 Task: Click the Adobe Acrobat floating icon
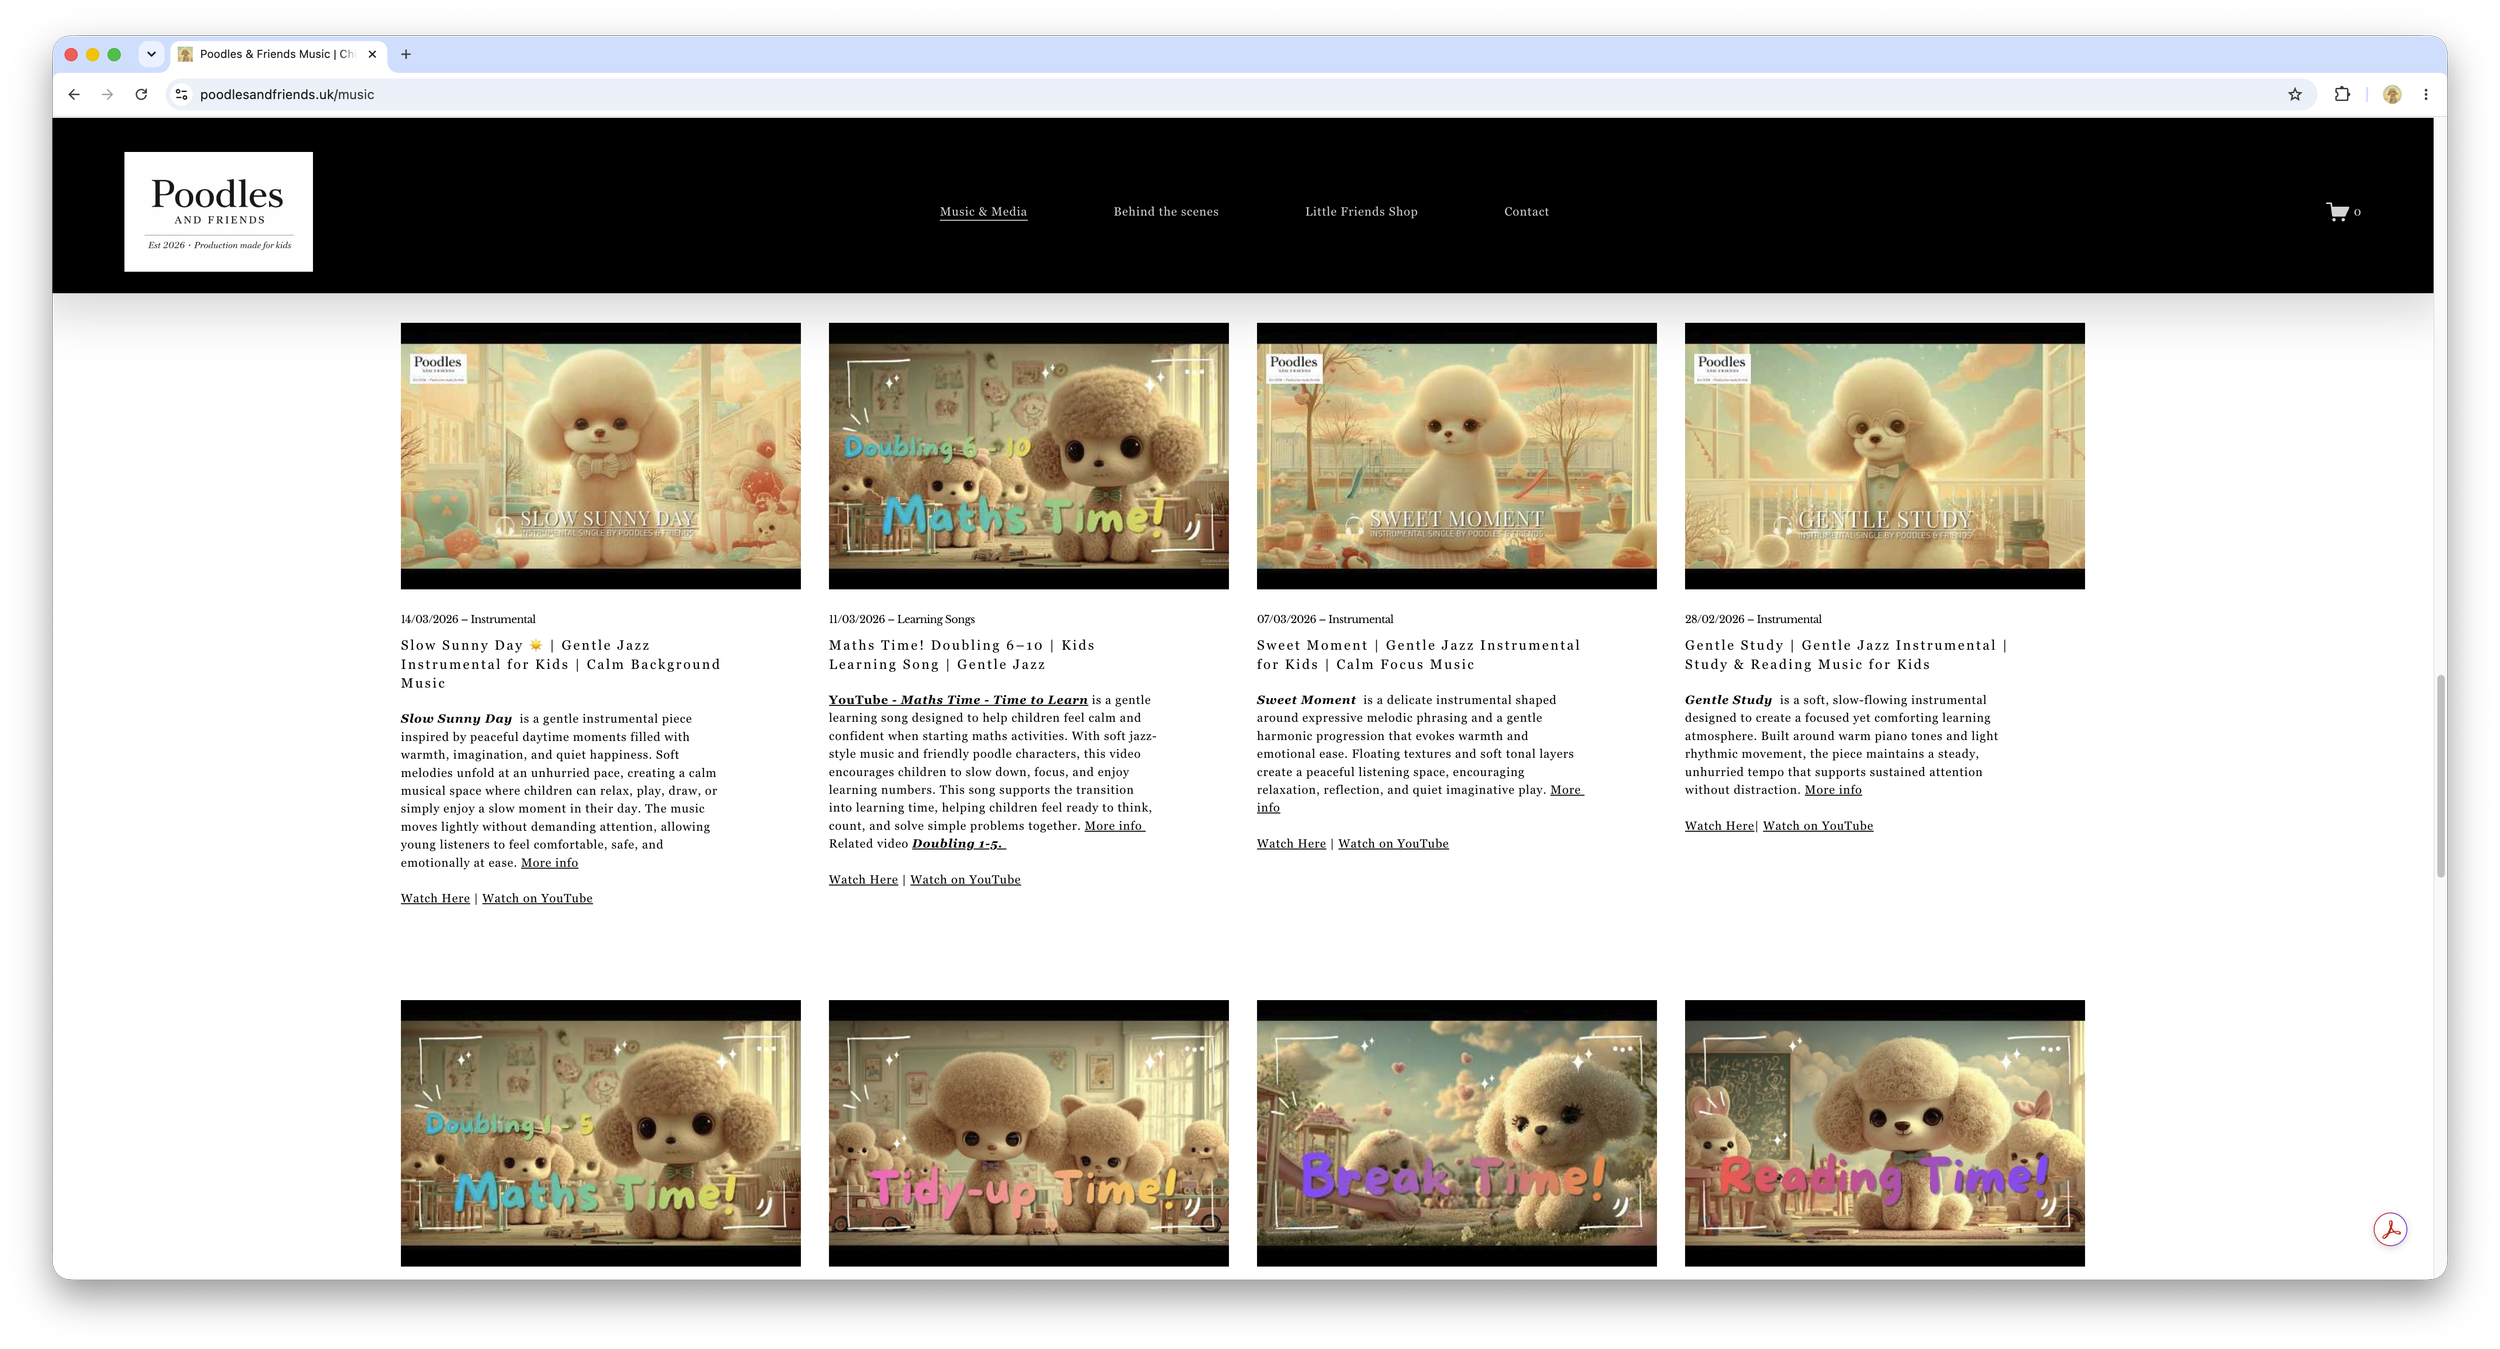click(2390, 1229)
